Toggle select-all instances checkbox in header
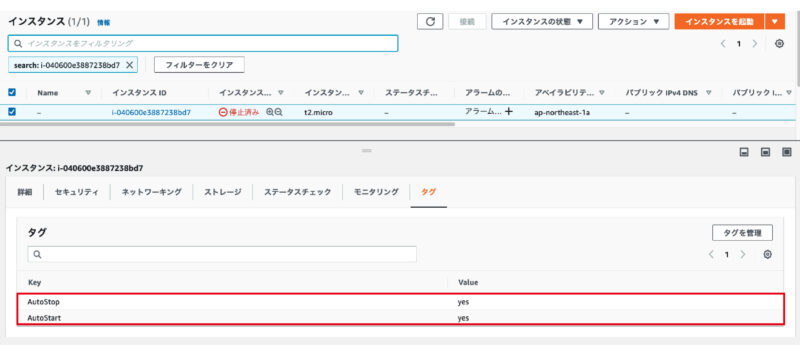800x361 pixels. (x=12, y=92)
